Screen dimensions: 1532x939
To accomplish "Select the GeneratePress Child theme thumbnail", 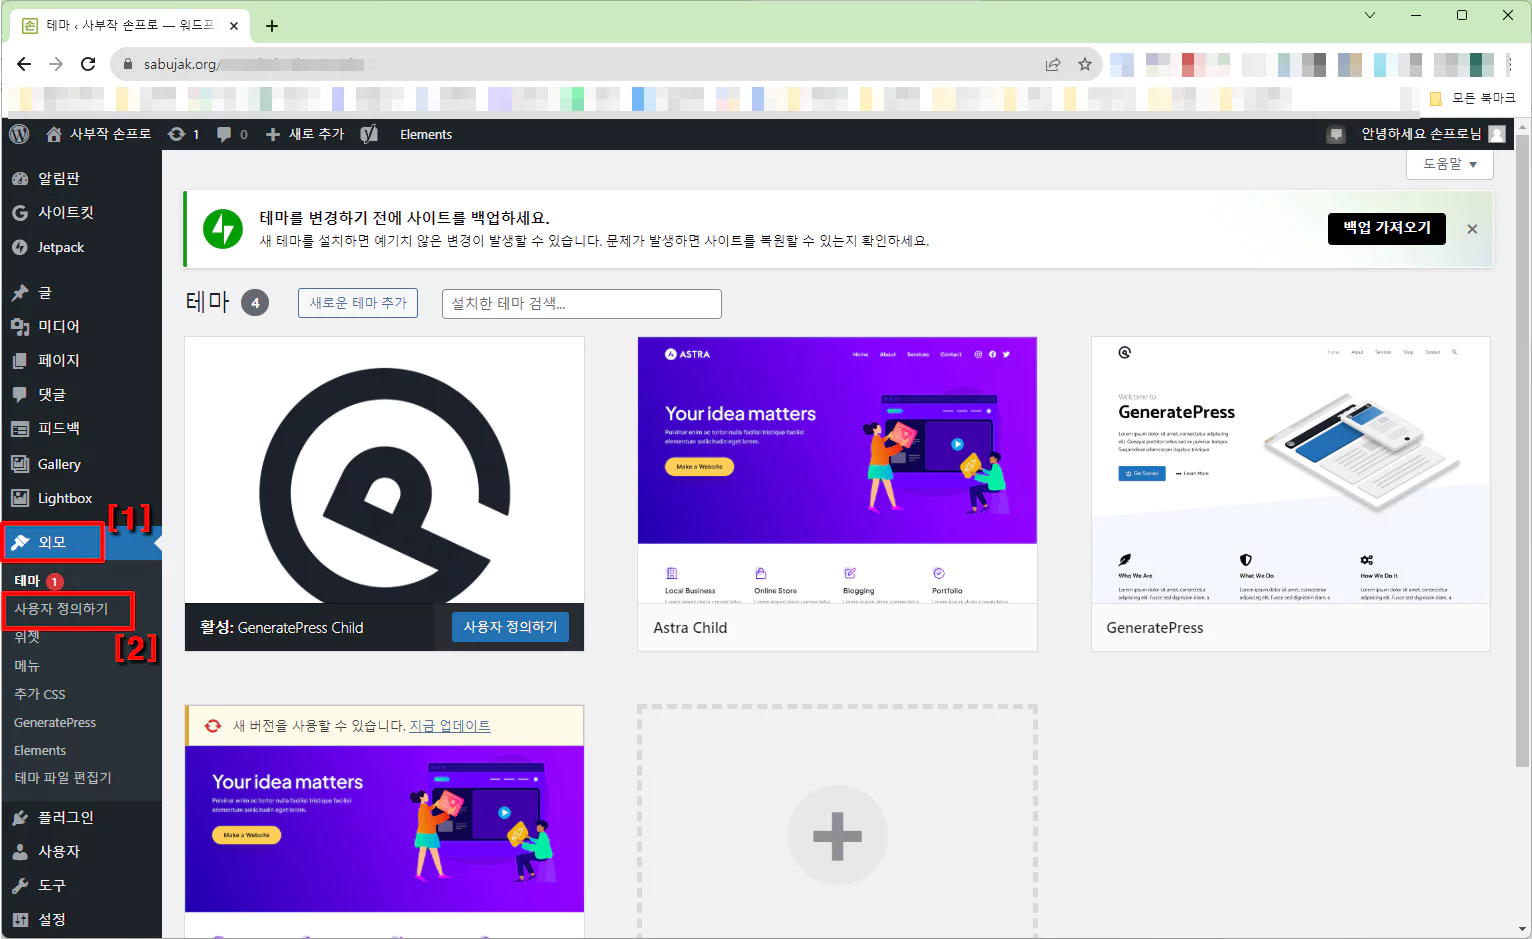I will [384, 470].
